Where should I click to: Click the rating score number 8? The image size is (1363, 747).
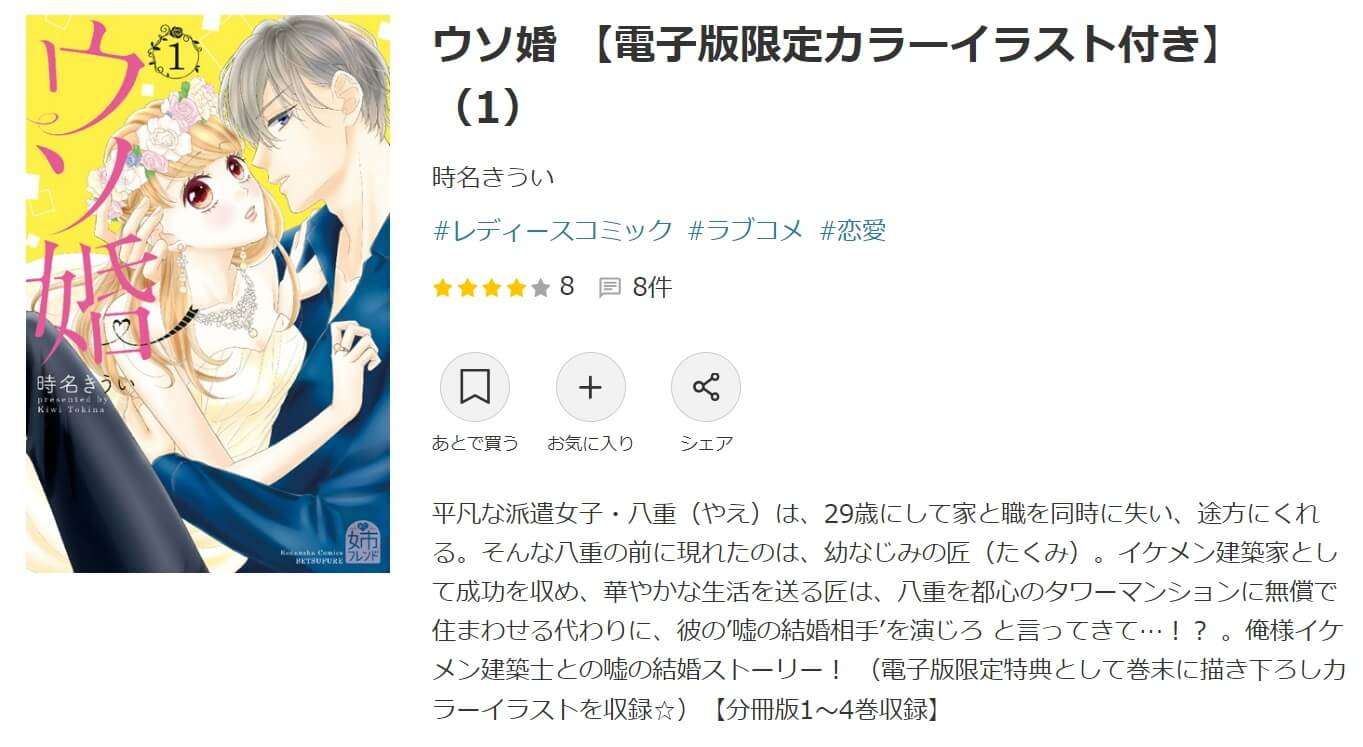point(567,288)
